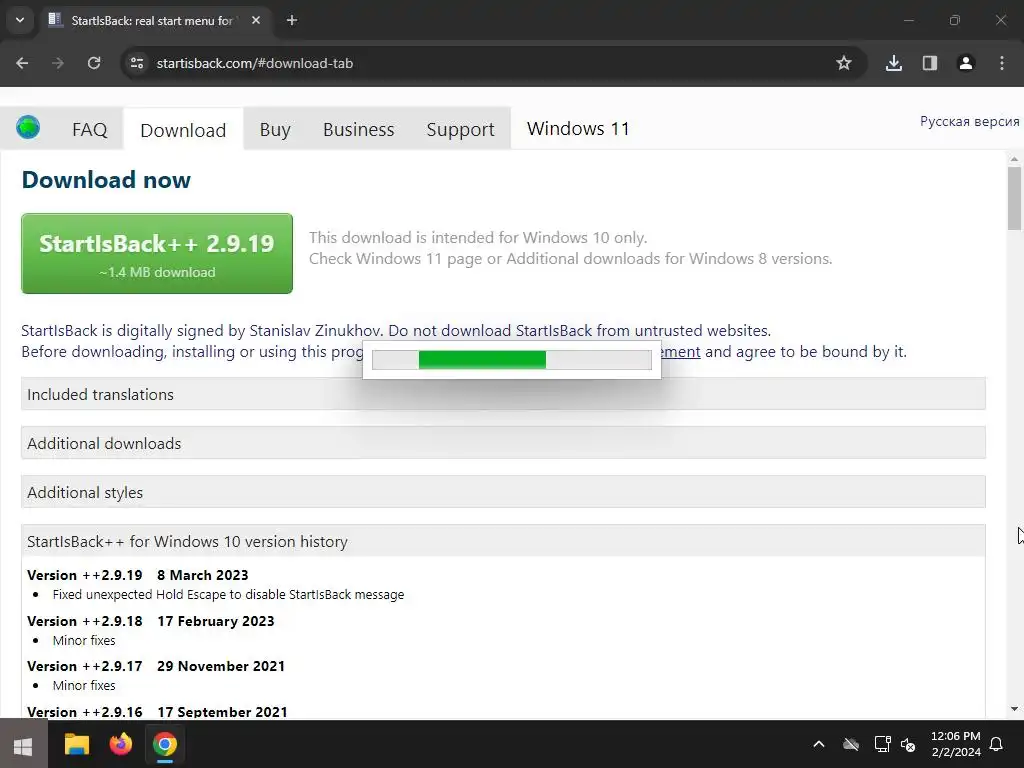The width and height of the screenshot is (1024, 768).
Task: Open network status tray icon
Action: pyautogui.click(x=882, y=744)
